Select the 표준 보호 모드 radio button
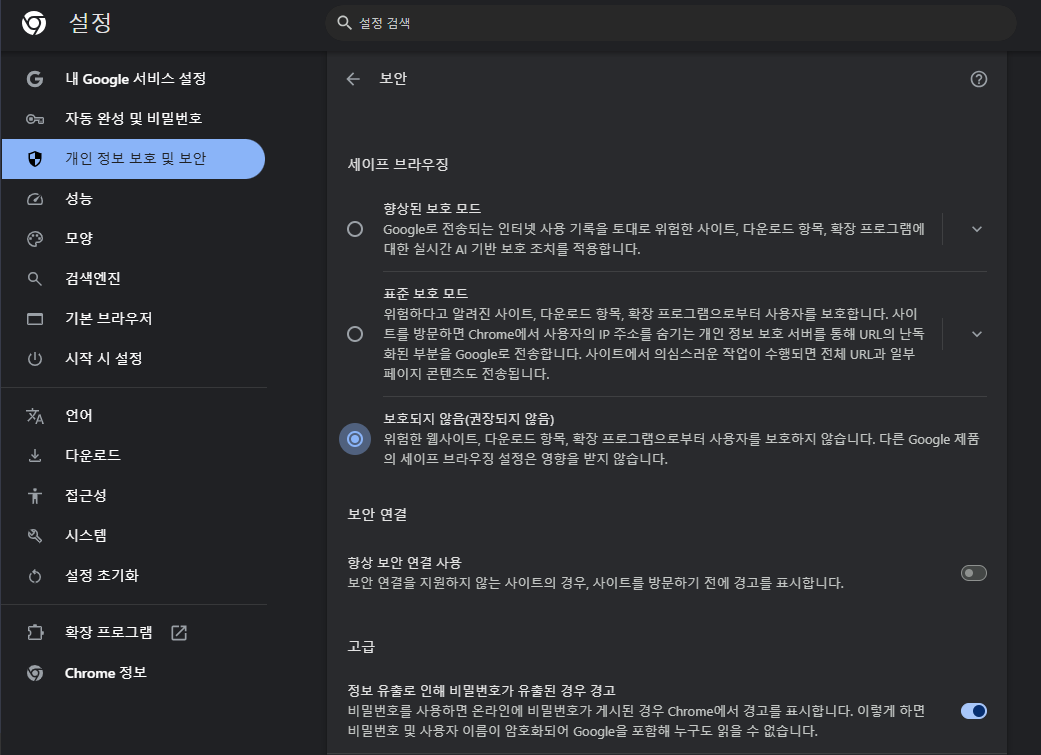The image size is (1041, 755). coord(355,334)
